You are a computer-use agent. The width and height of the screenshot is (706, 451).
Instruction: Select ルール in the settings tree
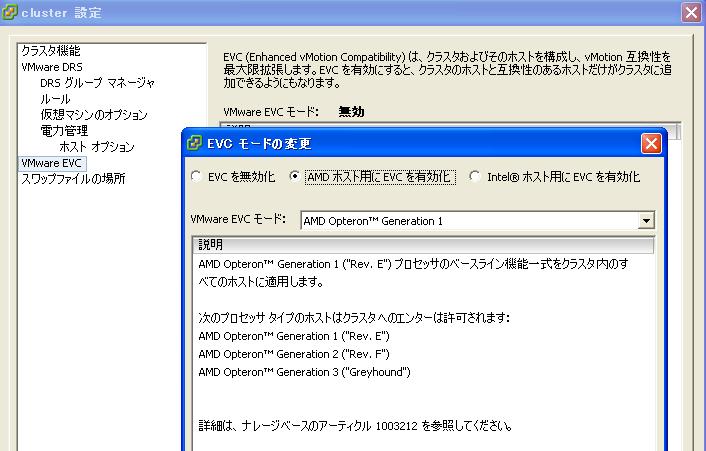coord(55,99)
